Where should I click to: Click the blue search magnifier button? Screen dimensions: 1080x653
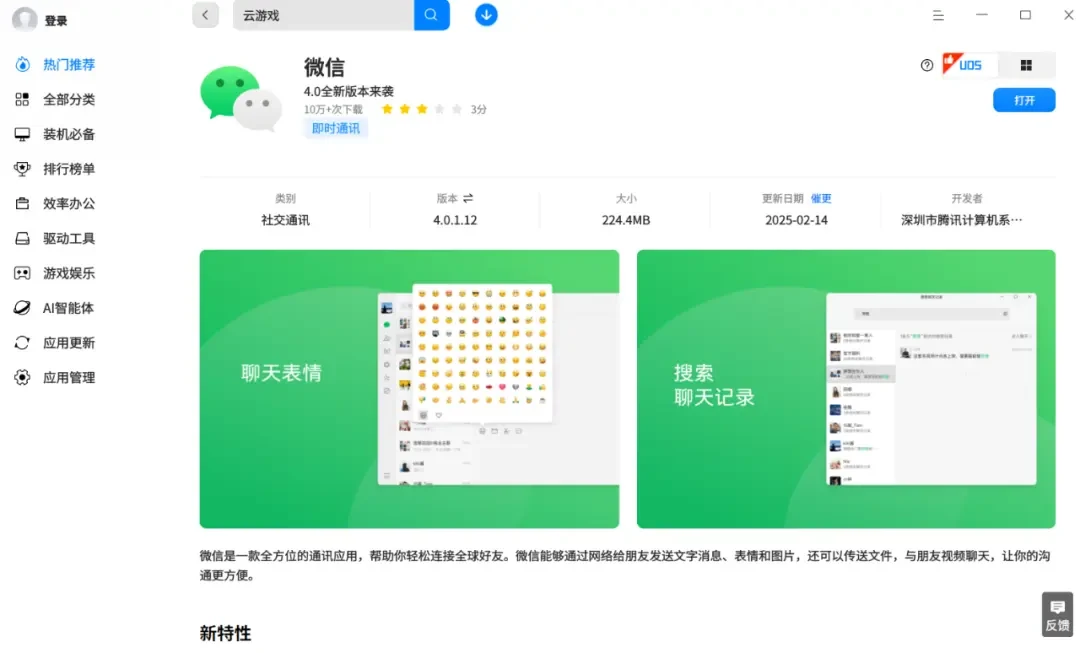(x=432, y=15)
